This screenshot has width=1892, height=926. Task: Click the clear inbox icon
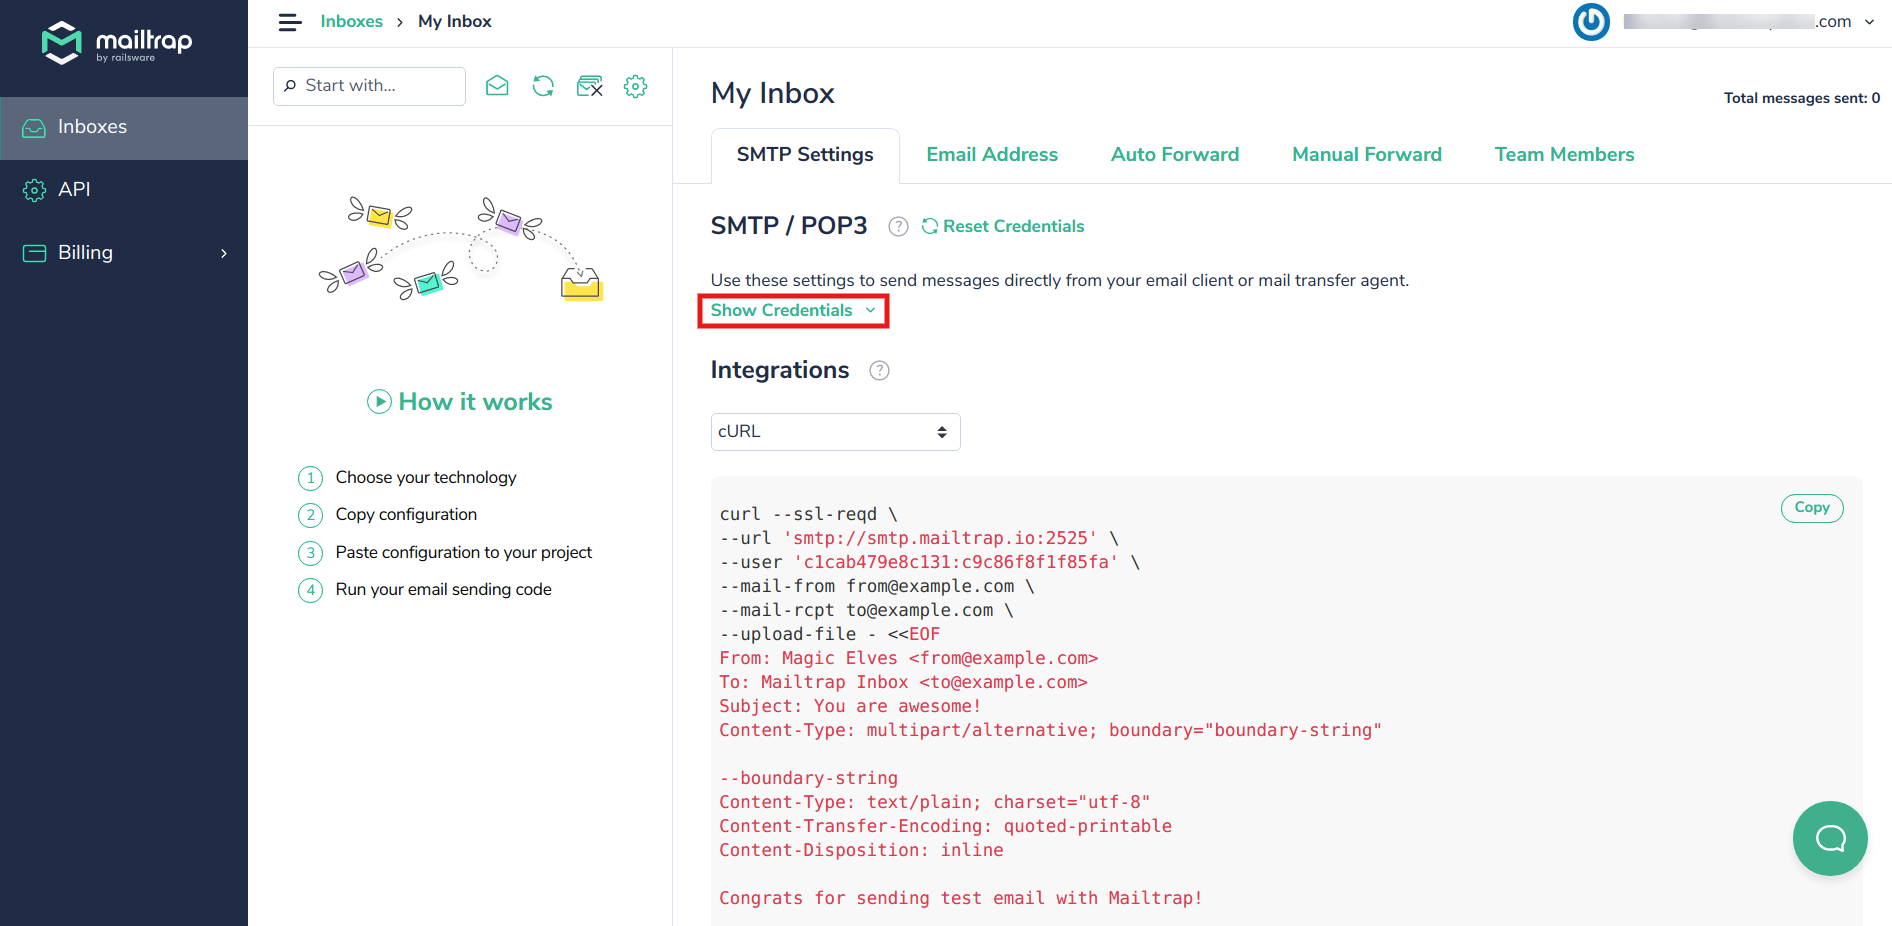590,86
